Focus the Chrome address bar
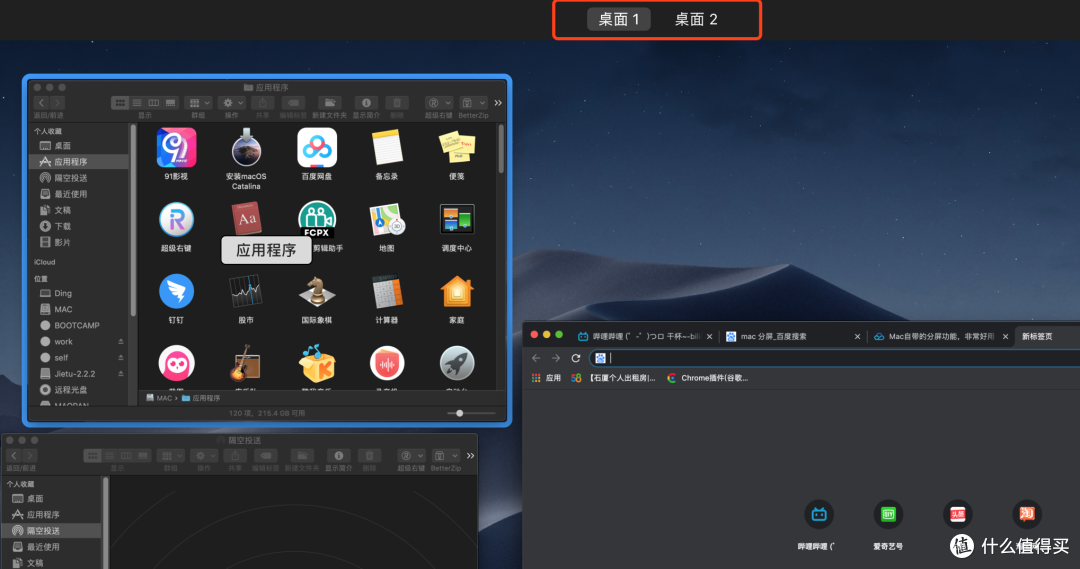 coord(835,358)
